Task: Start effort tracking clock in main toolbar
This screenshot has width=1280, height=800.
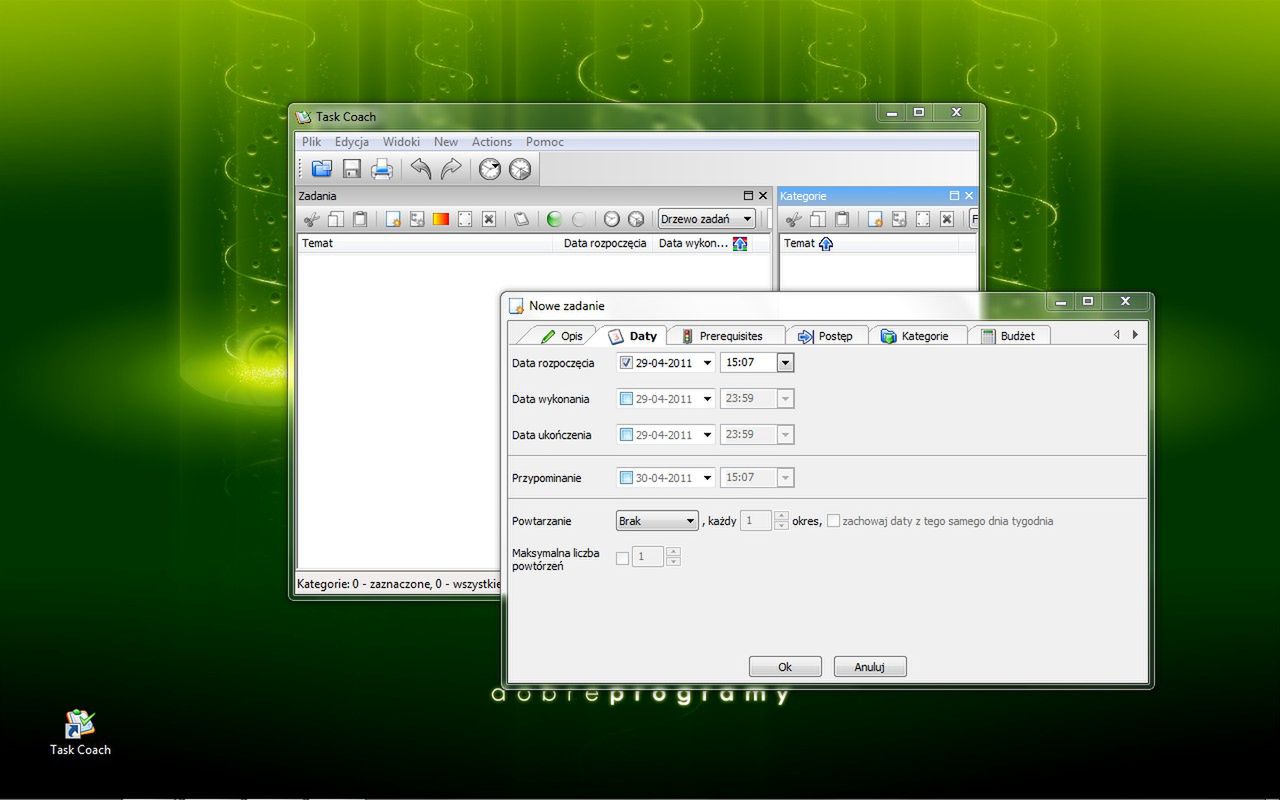Action: (x=489, y=169)
